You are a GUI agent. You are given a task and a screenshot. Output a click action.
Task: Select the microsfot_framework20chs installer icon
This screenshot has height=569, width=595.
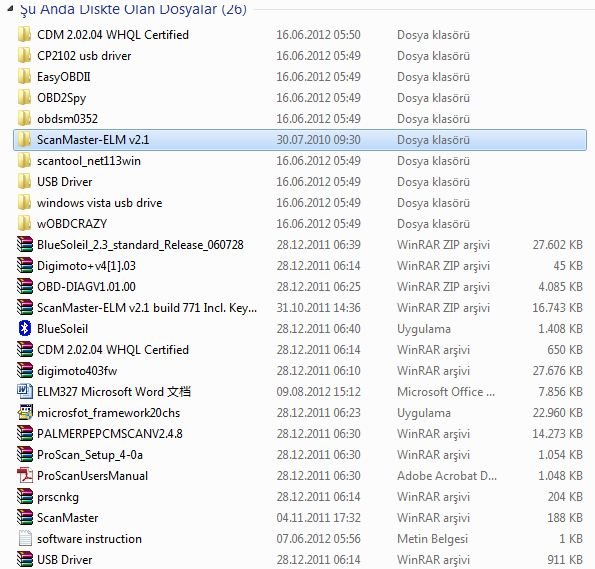(25, 412)
